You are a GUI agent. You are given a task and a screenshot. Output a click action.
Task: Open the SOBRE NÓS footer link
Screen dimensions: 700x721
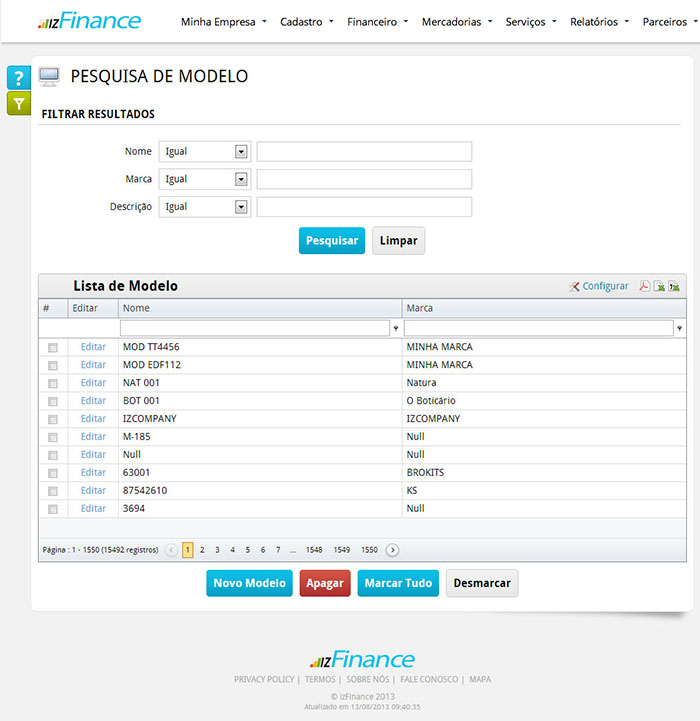(x=367, y=679)
